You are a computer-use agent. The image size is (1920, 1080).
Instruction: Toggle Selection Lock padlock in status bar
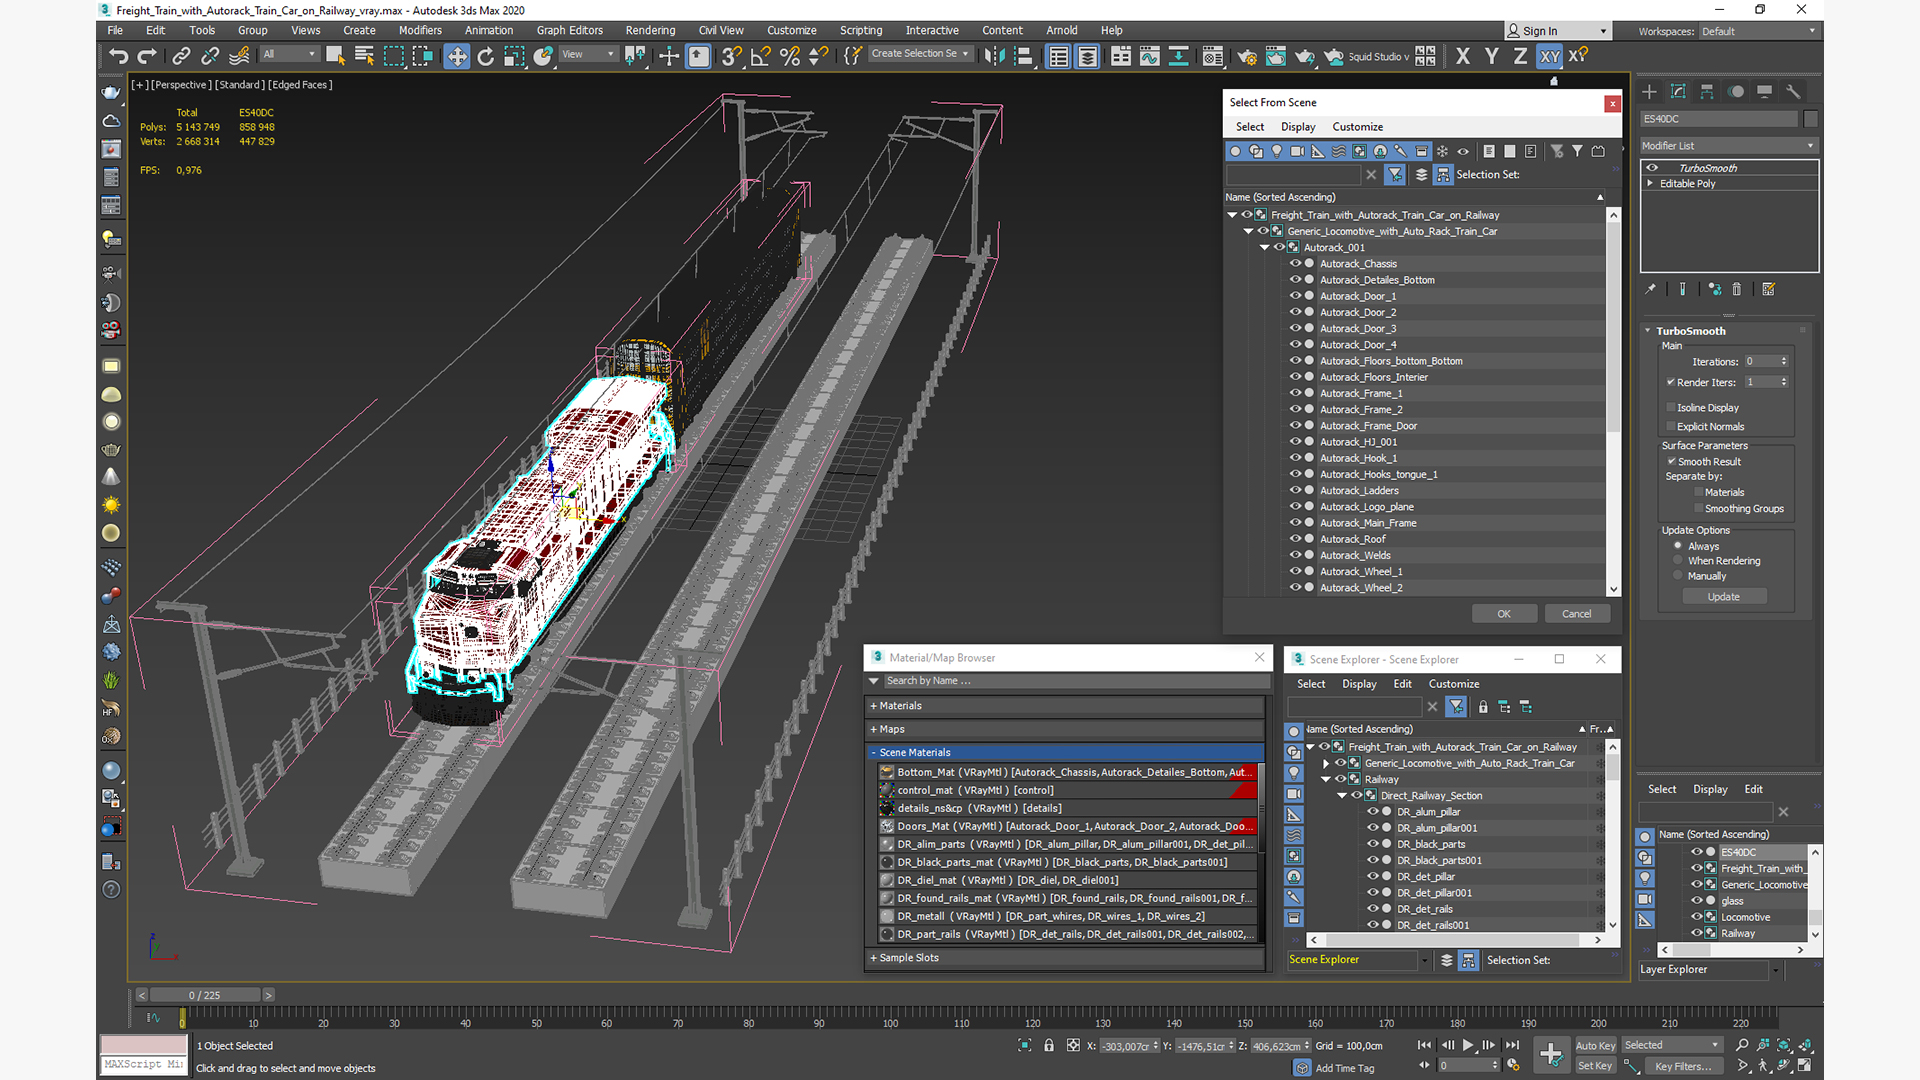[x=1048, y=1045]
